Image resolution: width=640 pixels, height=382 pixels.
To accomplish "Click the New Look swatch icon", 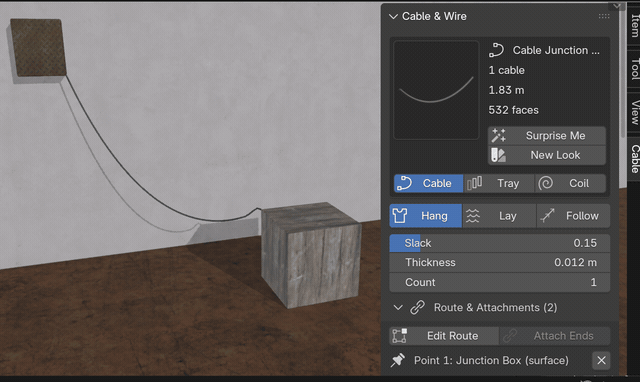I will point(498,155).
